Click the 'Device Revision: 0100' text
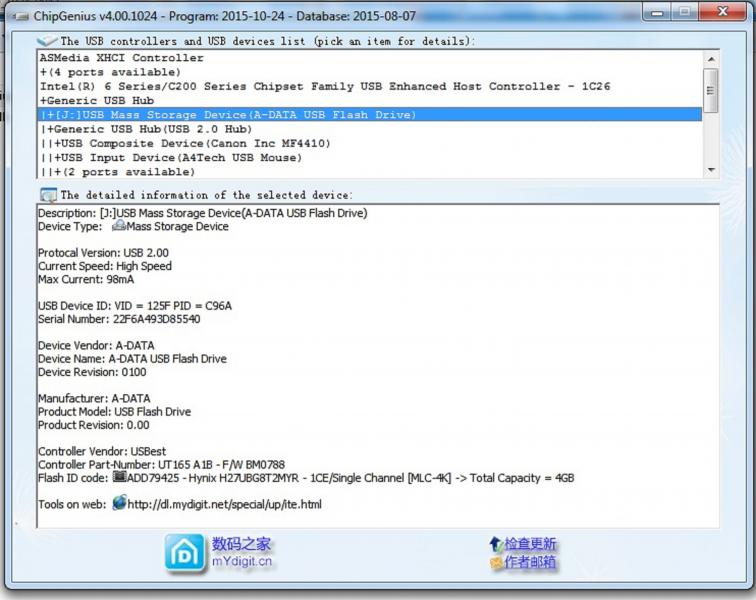756x600 pixels. click(x=92, y=372)
